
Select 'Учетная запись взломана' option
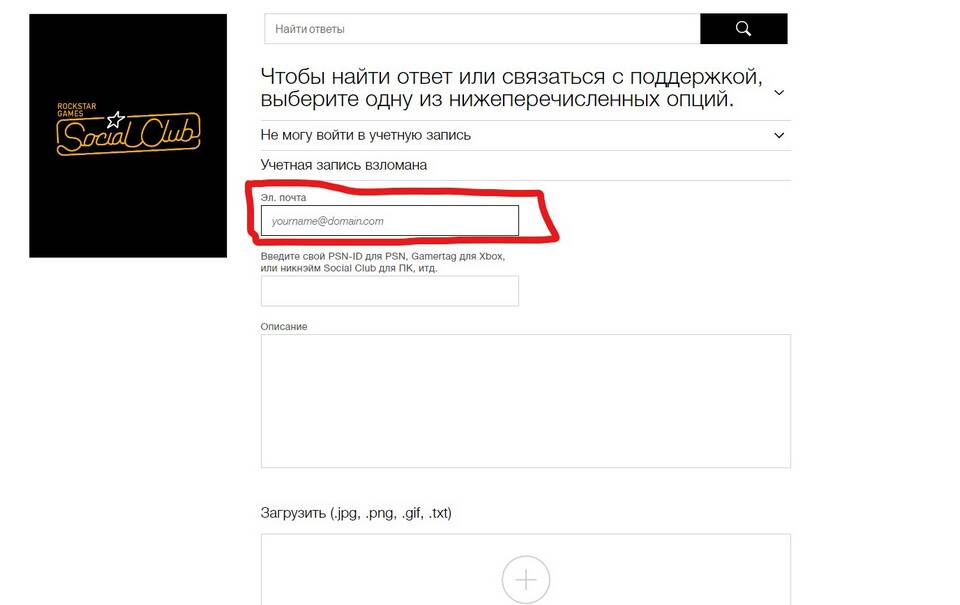click(x=343, y=165)
